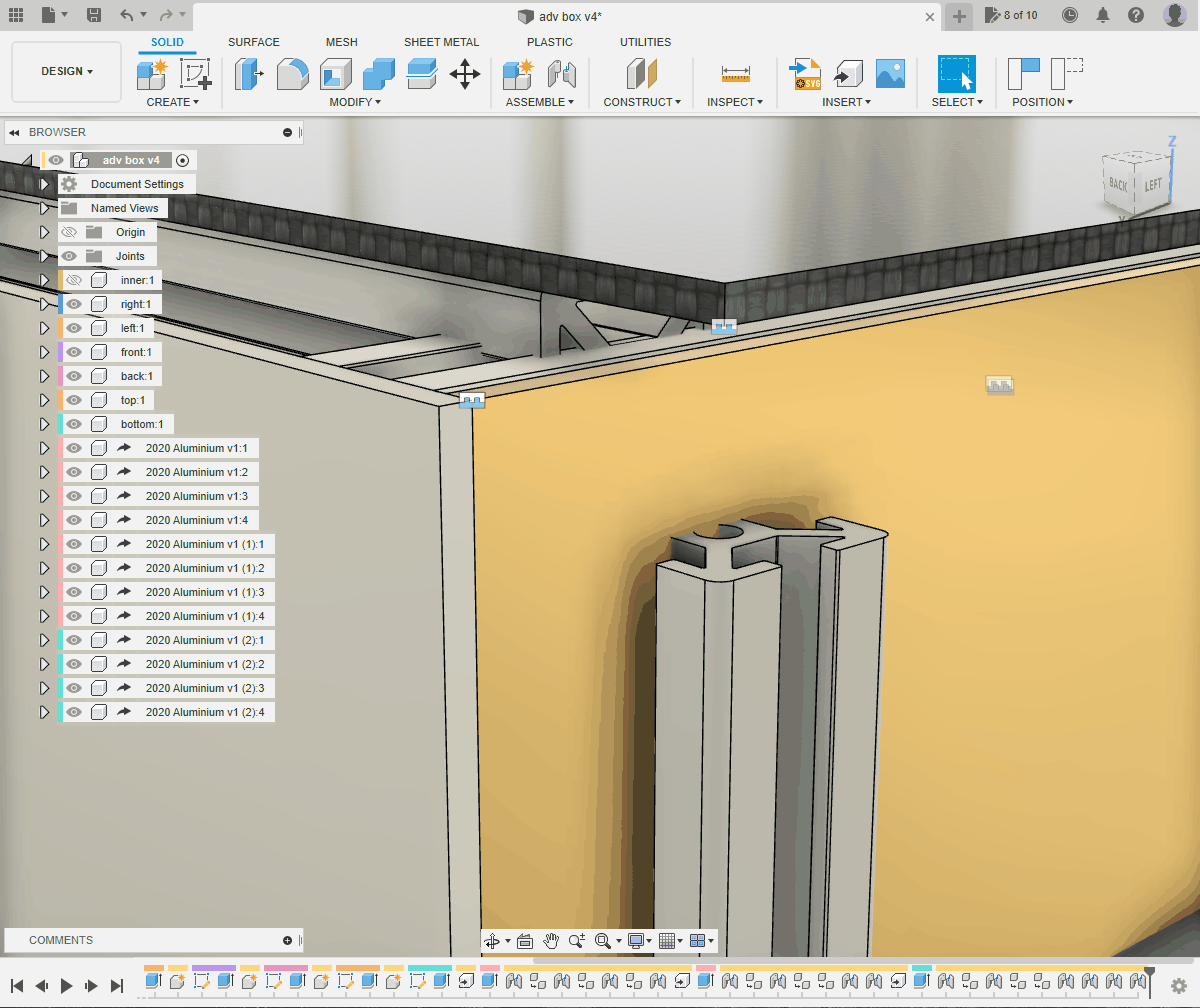Image resolution: width=1200 pixels, height=1008 pixels.
Task: Click the Insert SVG icon
Action: (x=805, y=73)
